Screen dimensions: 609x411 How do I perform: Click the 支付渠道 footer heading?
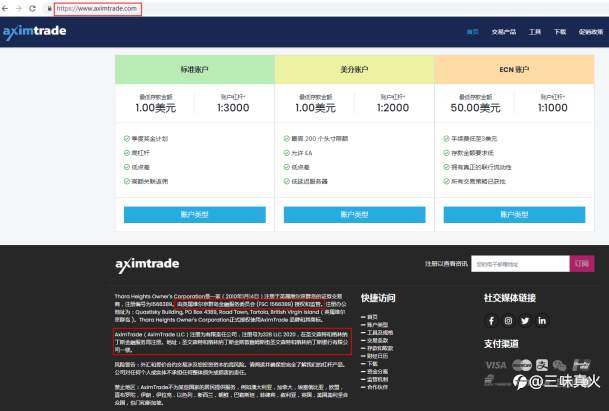[501, 344]
